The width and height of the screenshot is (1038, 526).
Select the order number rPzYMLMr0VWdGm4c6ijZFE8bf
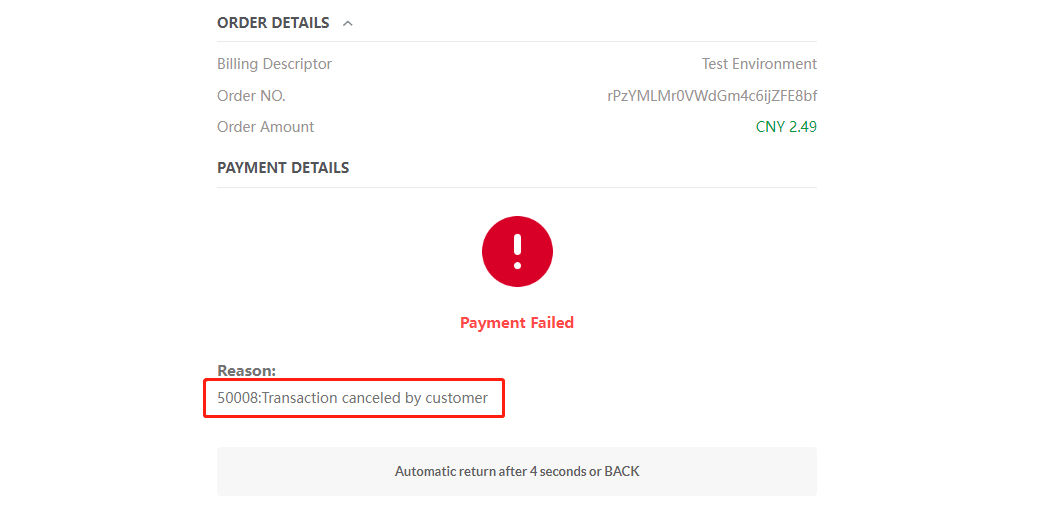click(x=711, y=96)
